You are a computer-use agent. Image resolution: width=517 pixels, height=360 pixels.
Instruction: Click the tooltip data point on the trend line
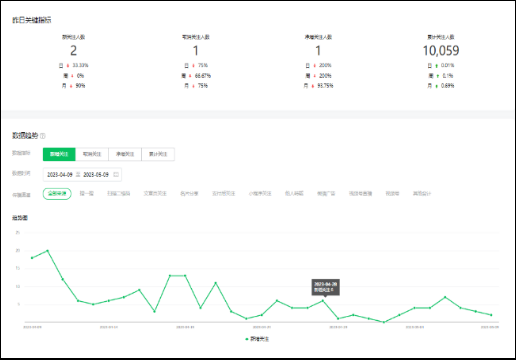pyautogui.click(x=323, y=301)
